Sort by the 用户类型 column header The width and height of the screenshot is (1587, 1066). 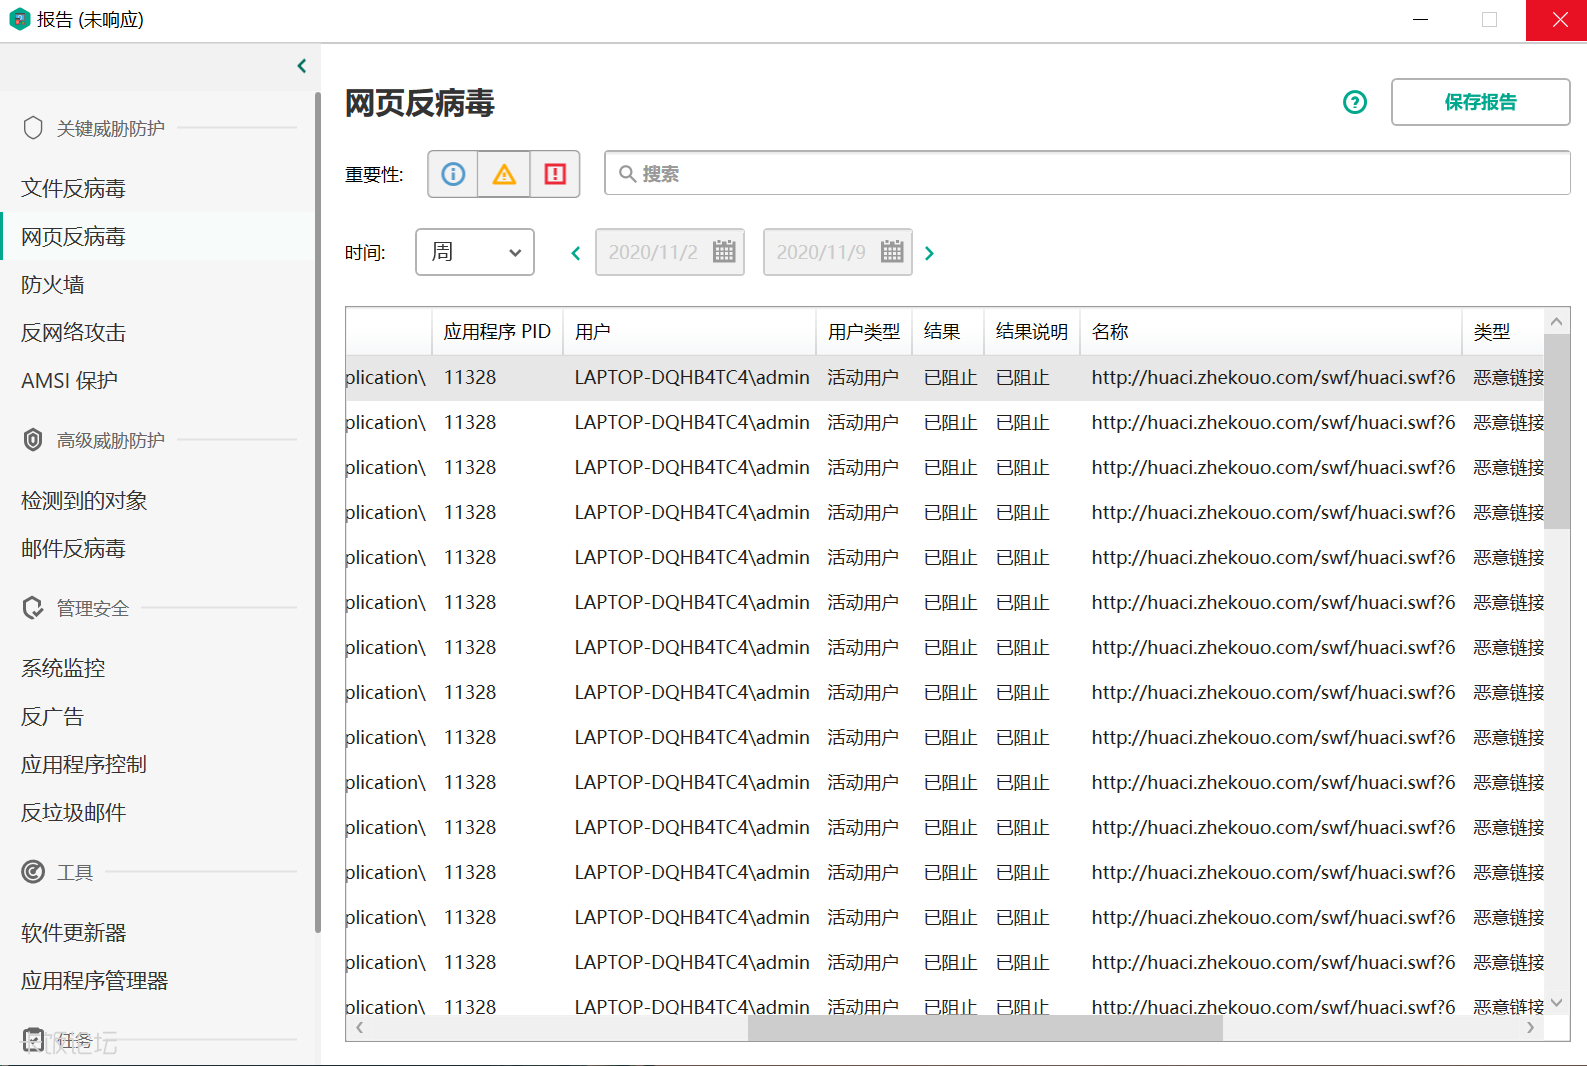[x=864, y=331]
